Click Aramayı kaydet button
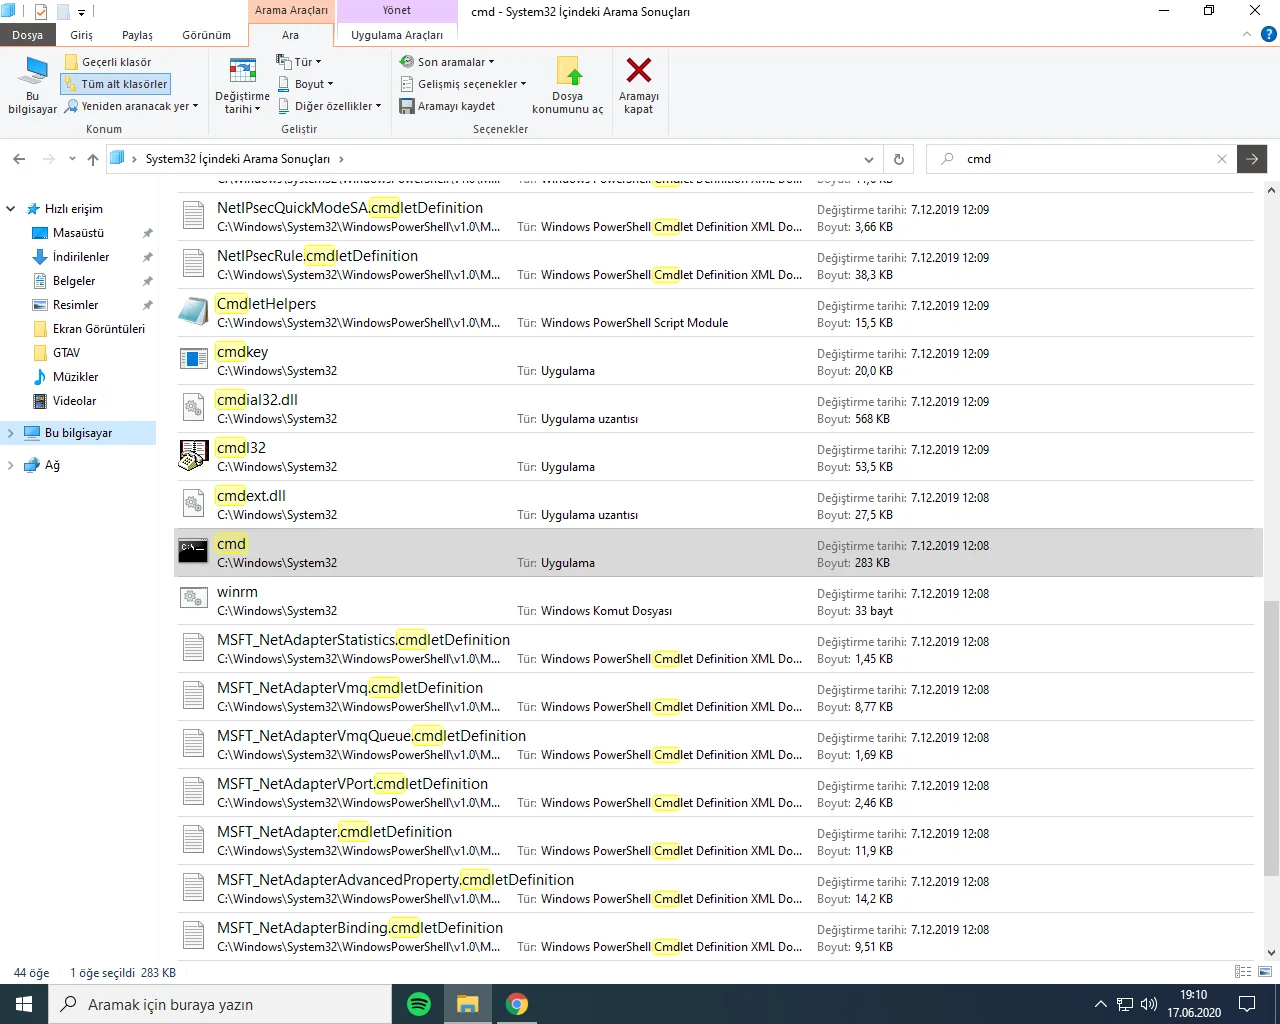This screenshot has height=1024, width=1280. [447, 106]
